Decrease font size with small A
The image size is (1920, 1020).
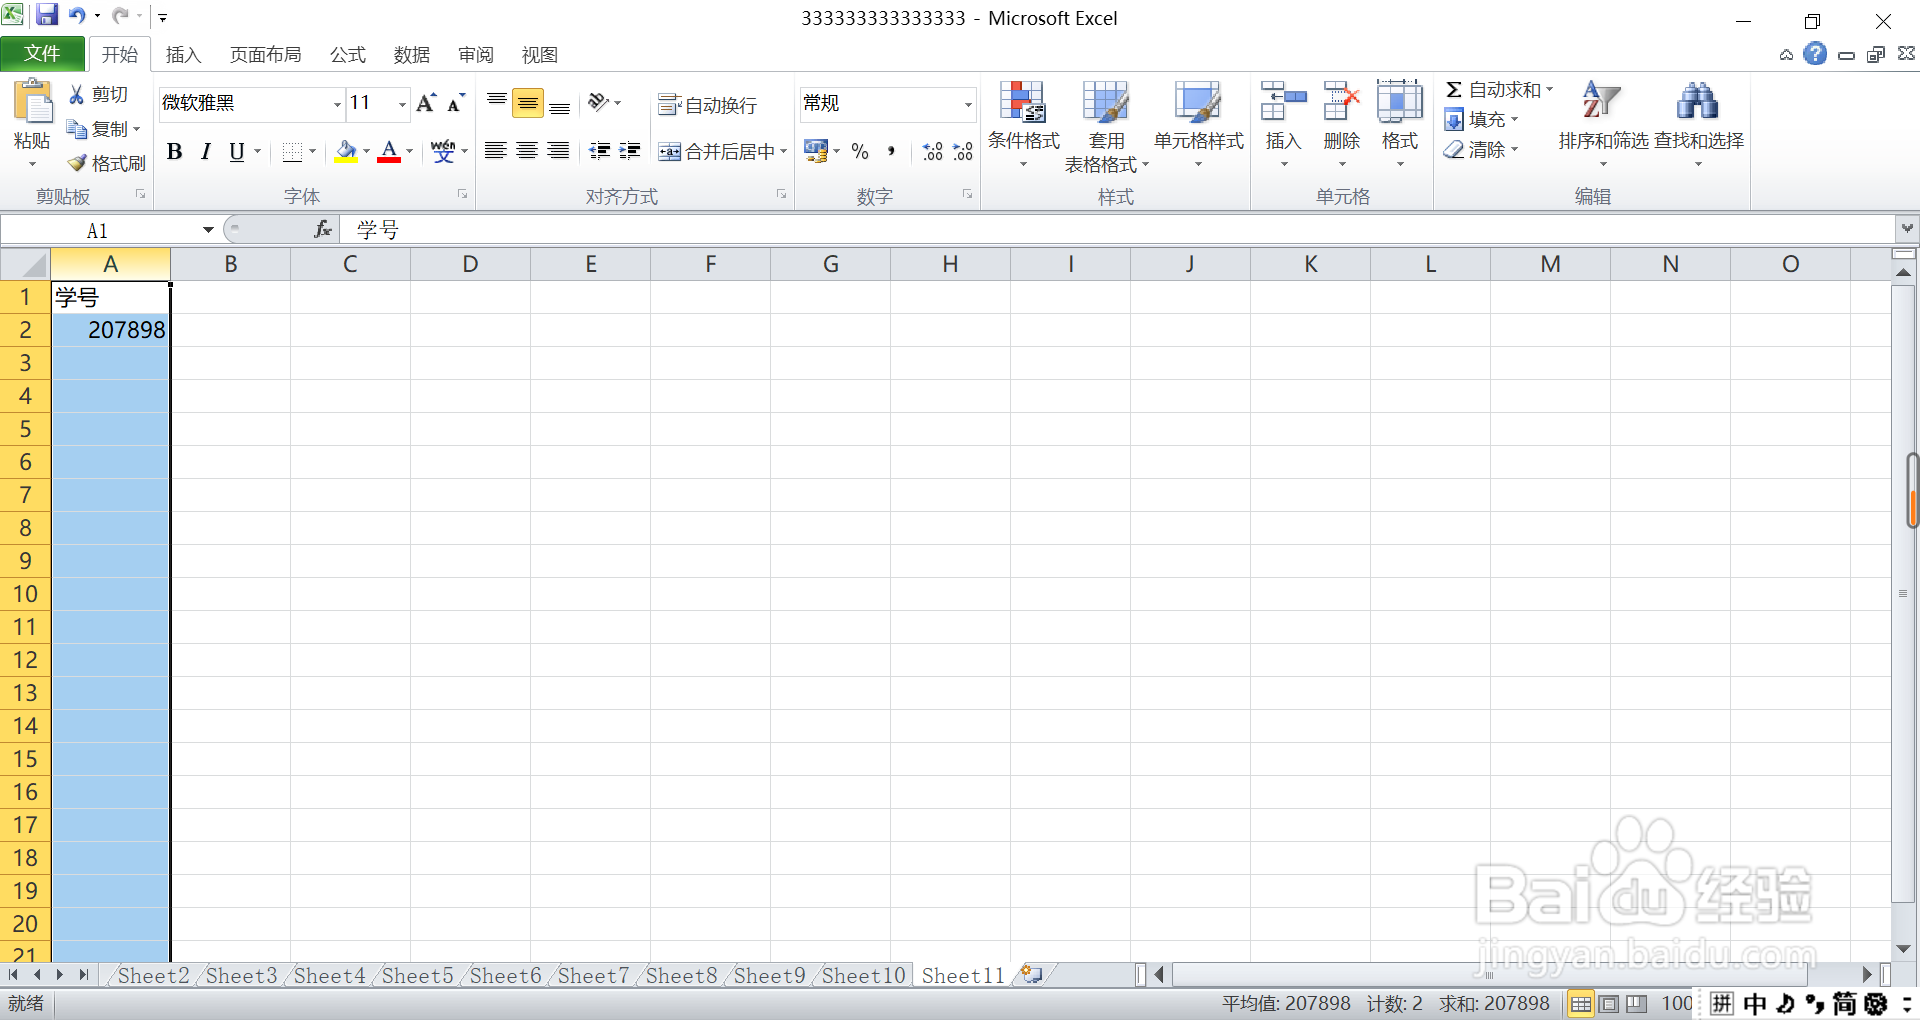[x=456, y=103]
